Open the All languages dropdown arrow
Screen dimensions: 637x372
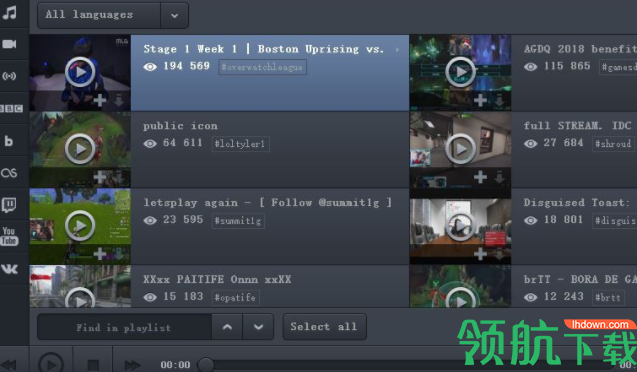(174, 15)
